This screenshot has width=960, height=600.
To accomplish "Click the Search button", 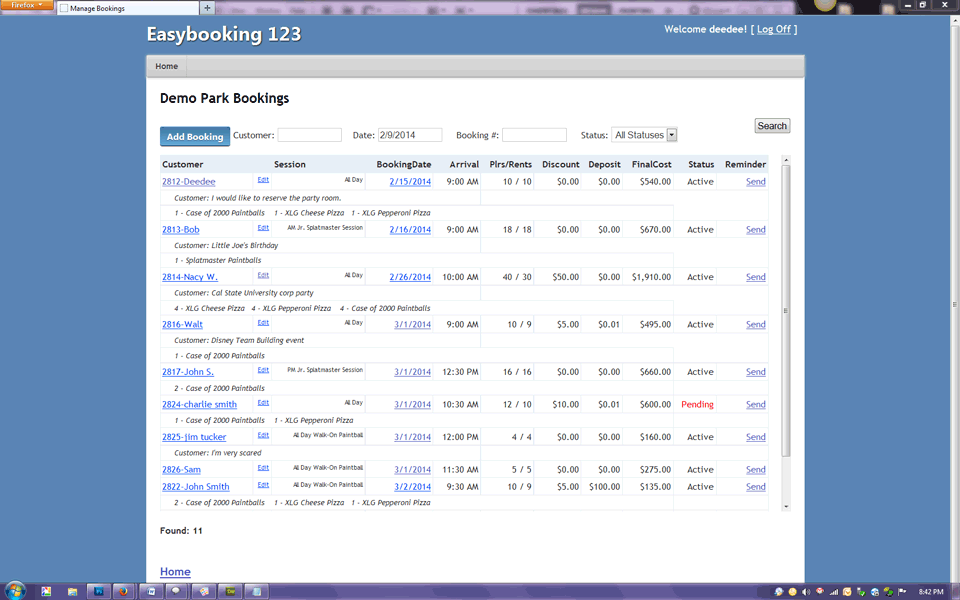I will [772, 126].
